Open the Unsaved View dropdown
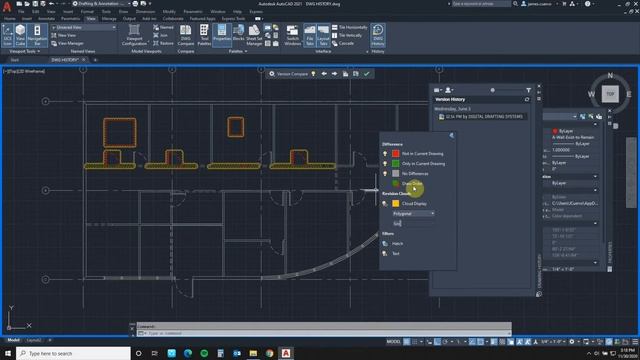This screenshot has width=640, height=360. [x=84, y=27]
